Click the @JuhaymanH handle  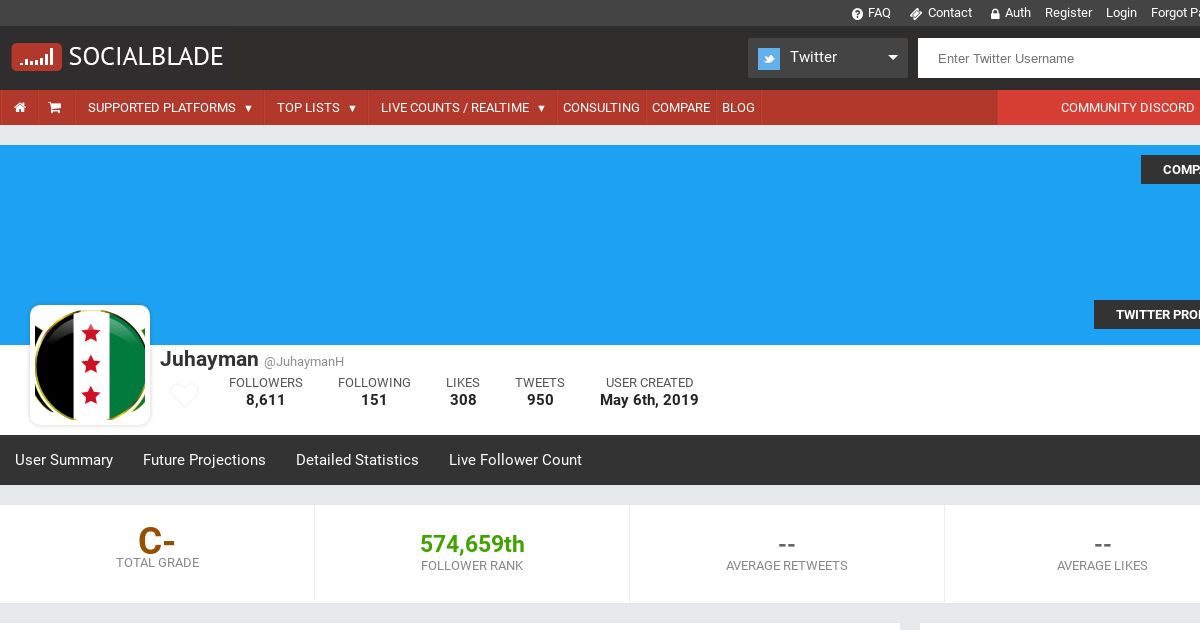304,362
